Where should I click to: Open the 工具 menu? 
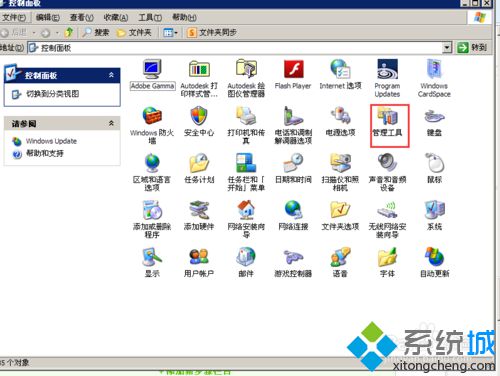[150, 17]
